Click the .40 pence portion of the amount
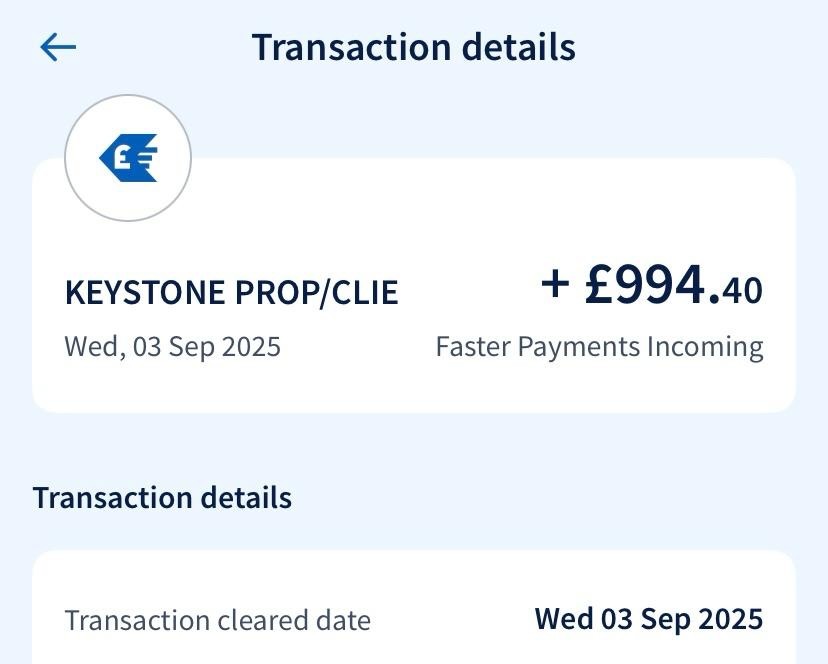828x664 pixels. pyautogui.click(x=741, y=290)
